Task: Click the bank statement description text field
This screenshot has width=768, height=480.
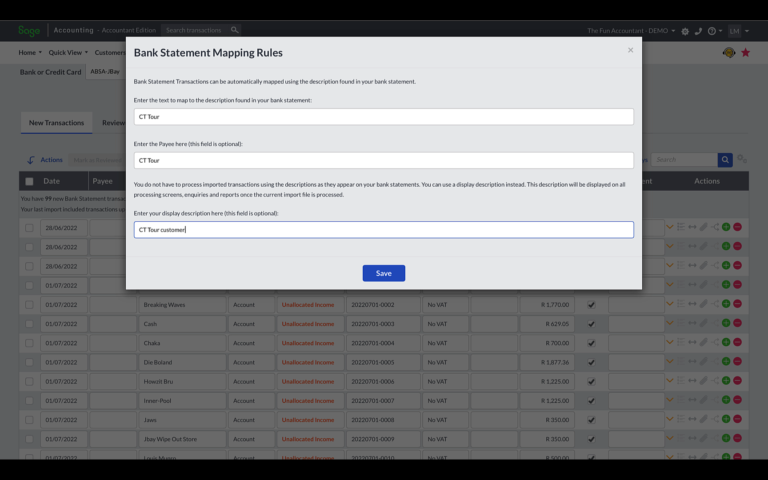Action: 384,117
